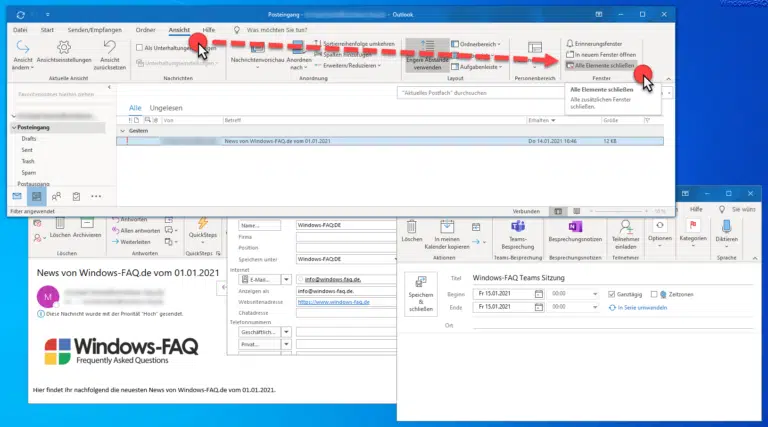This screenshot has height=427, width=768.
Task: Click Speichern & schließen in appointment
Action: click(421, 294)
